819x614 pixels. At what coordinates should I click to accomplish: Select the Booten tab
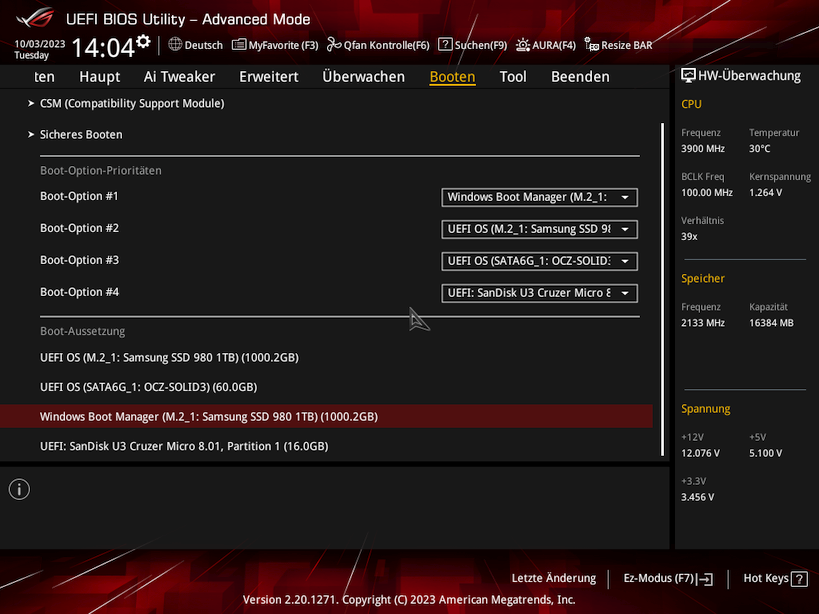pos(452,77)
